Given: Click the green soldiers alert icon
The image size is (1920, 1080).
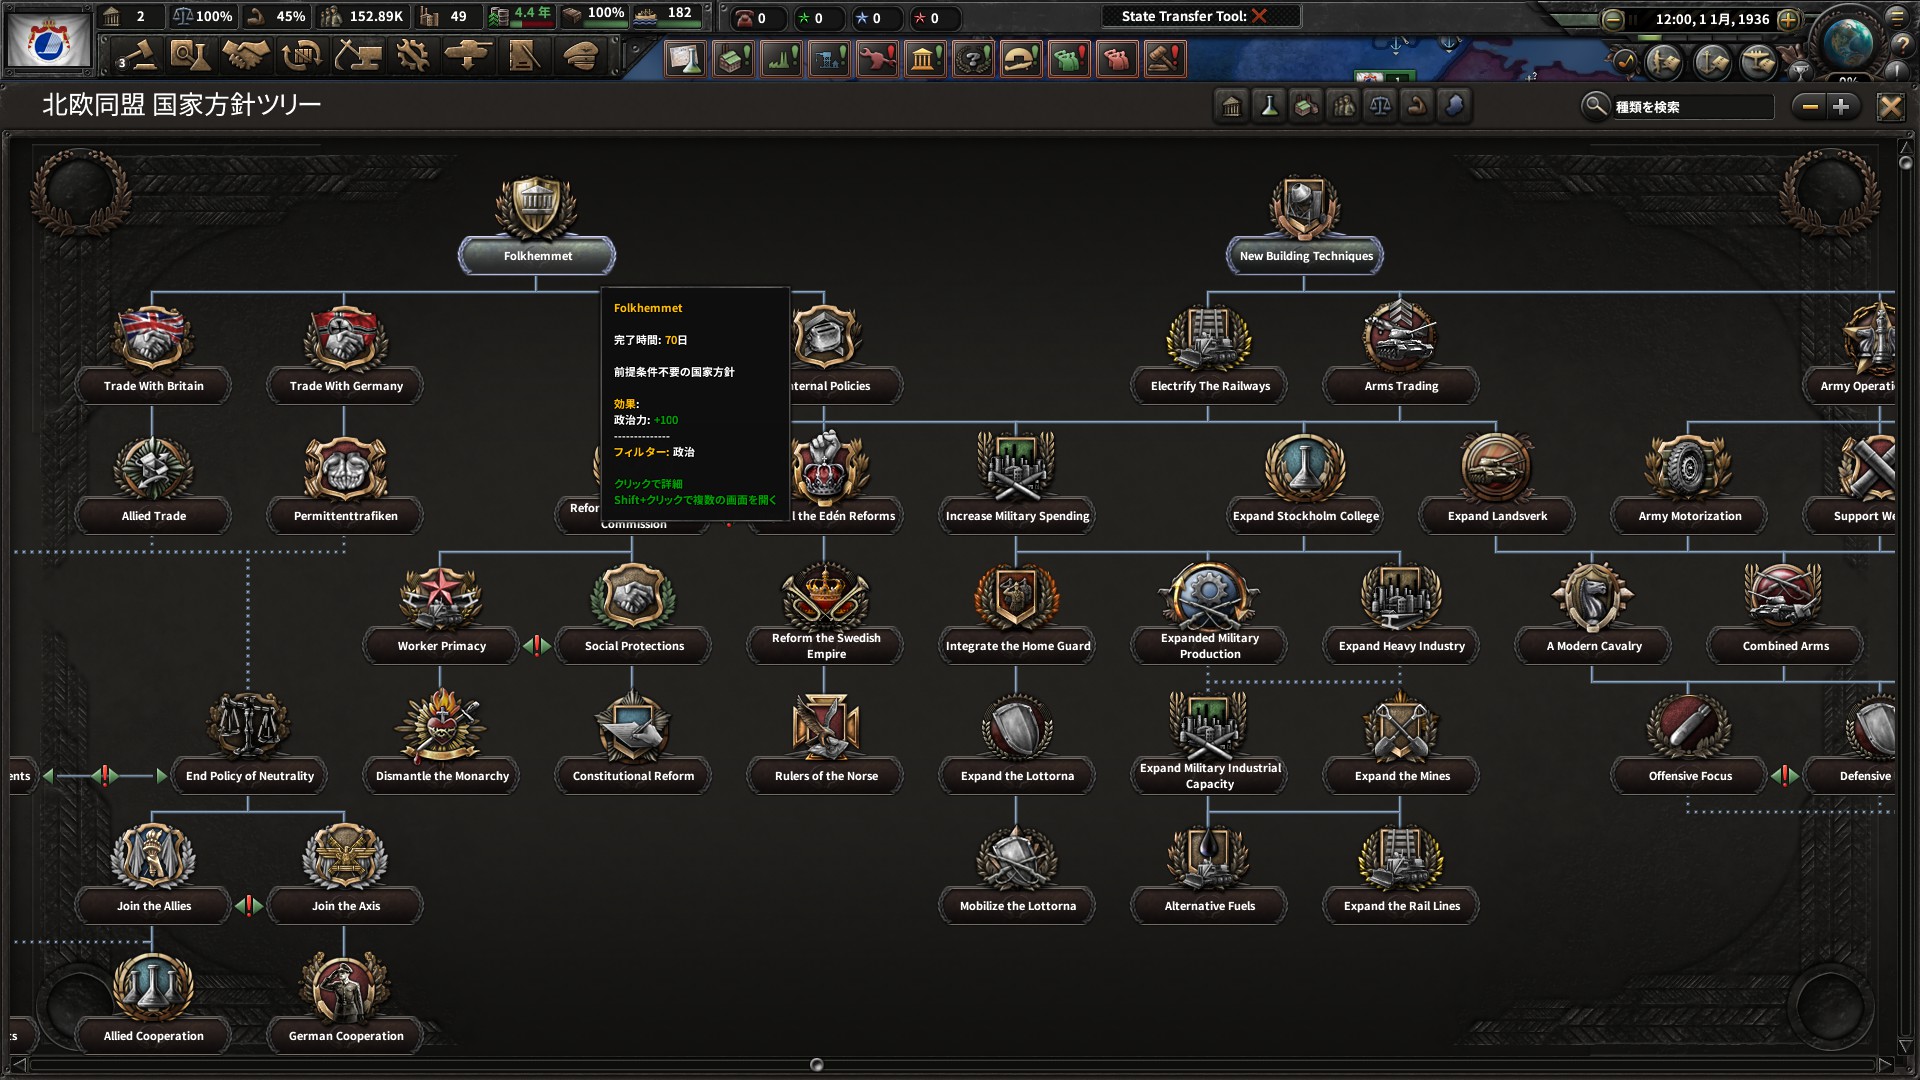Looking at the screenshot, I should point(1069,59).
